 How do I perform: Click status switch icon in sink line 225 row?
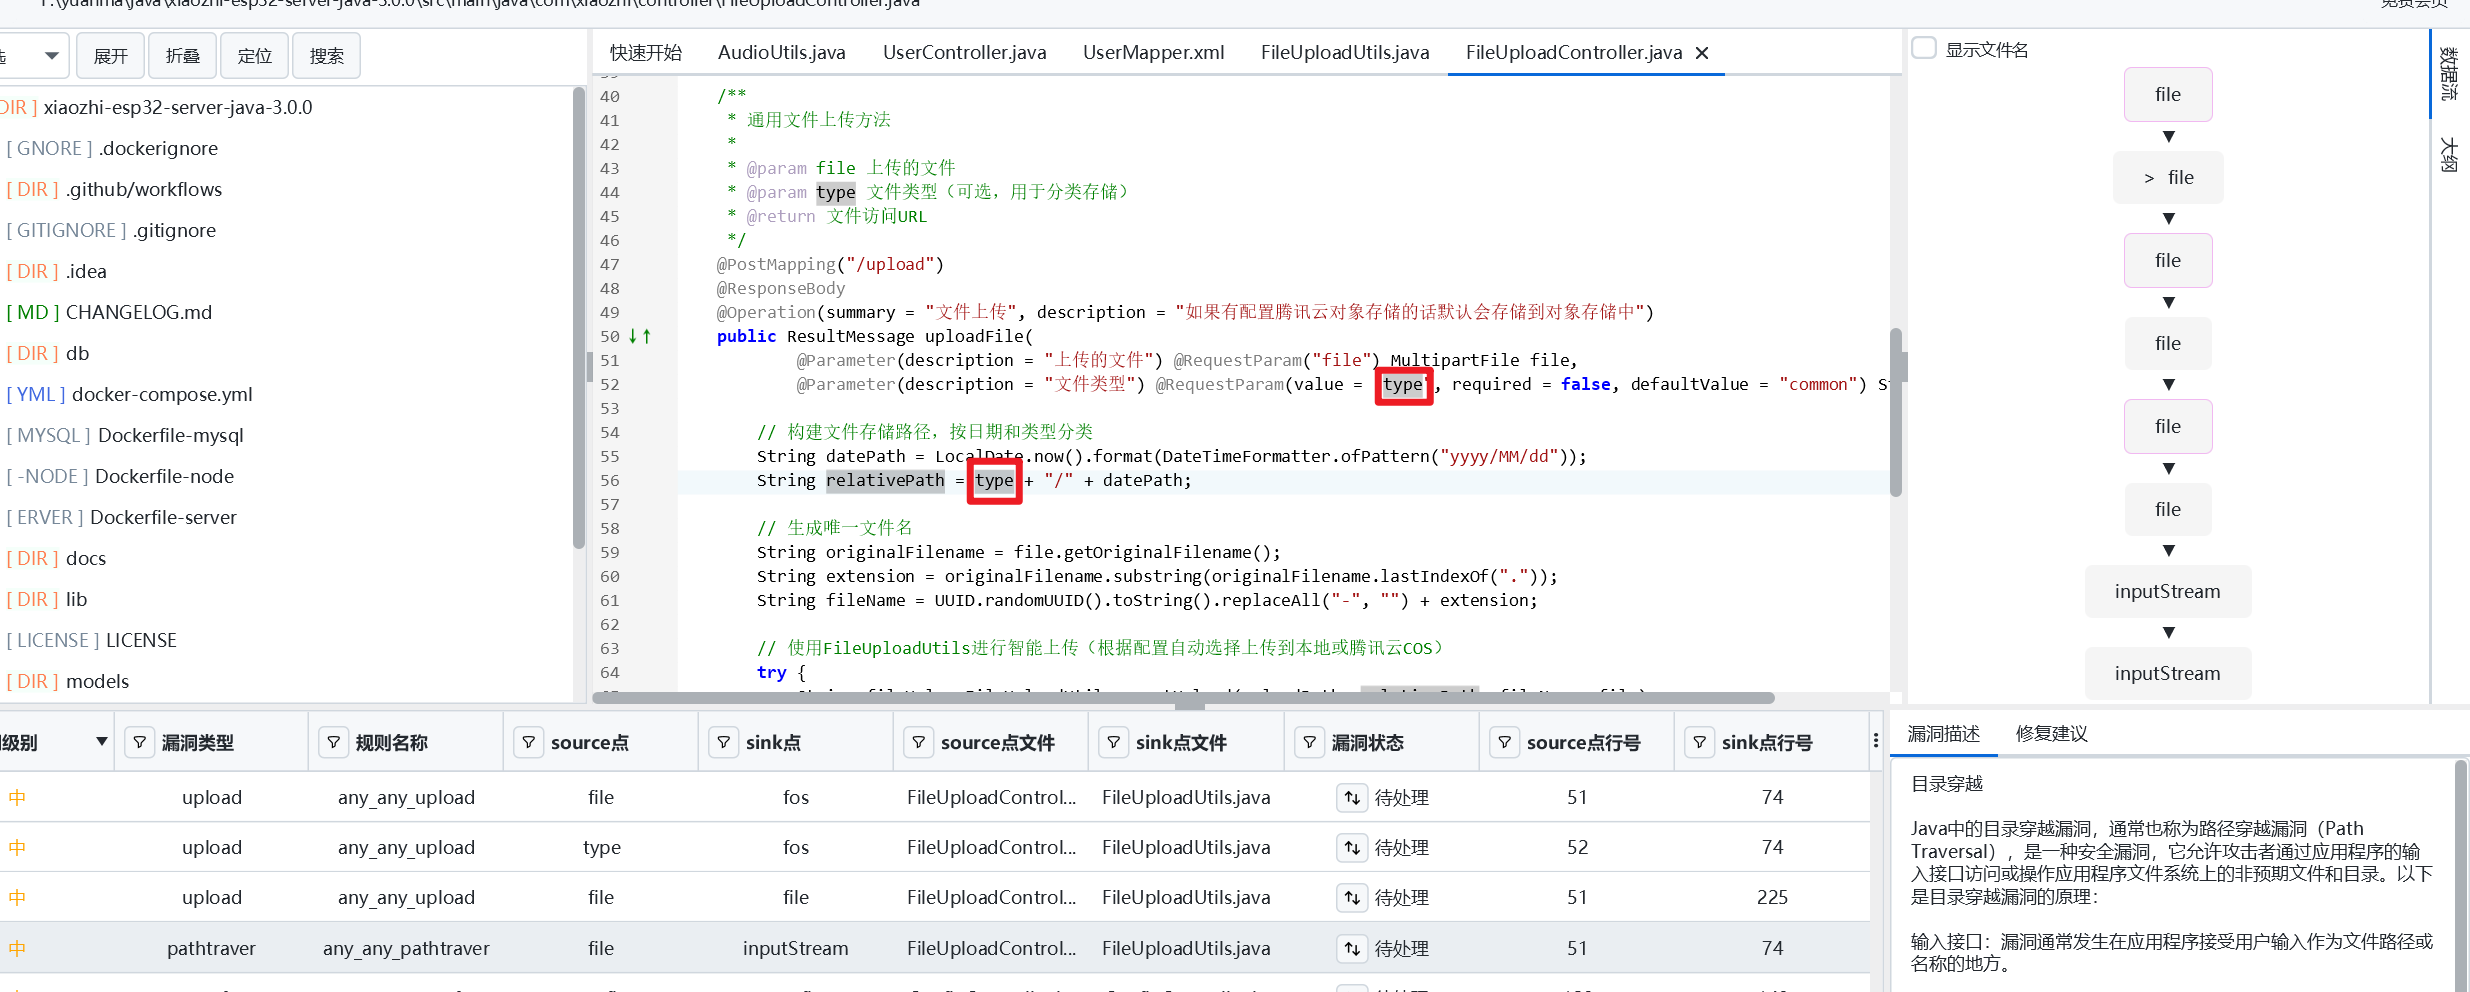click(1352, 898)
